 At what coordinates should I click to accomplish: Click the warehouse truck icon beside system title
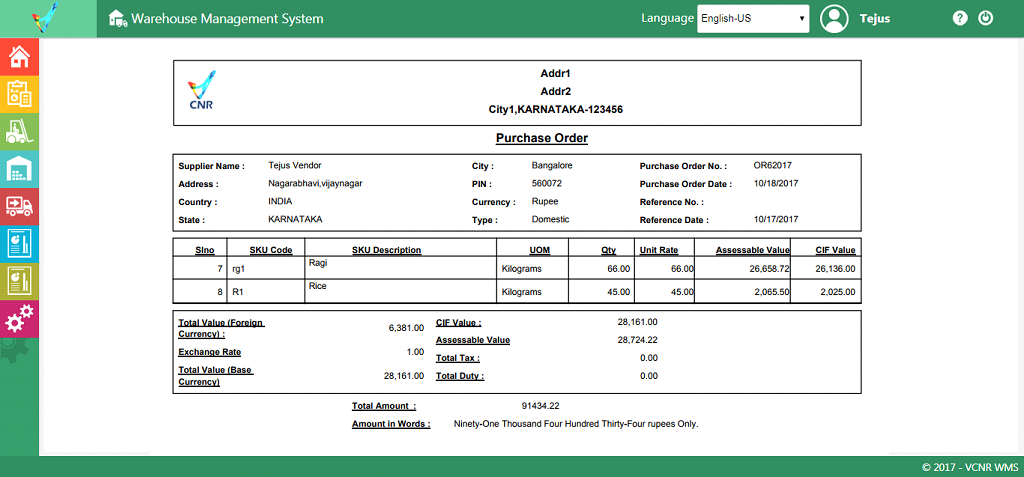click(118, 18)
